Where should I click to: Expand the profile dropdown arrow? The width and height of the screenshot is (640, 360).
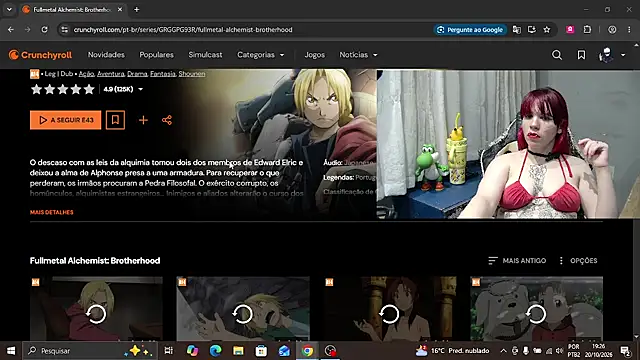tap(623, 55)
